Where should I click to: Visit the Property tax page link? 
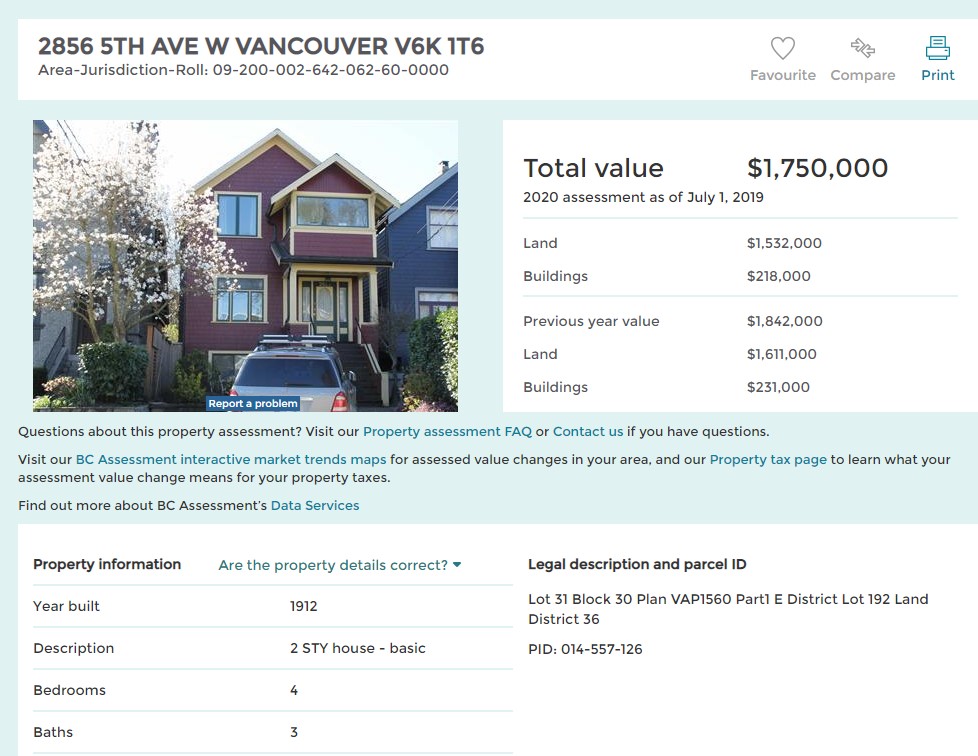[768, 460]
